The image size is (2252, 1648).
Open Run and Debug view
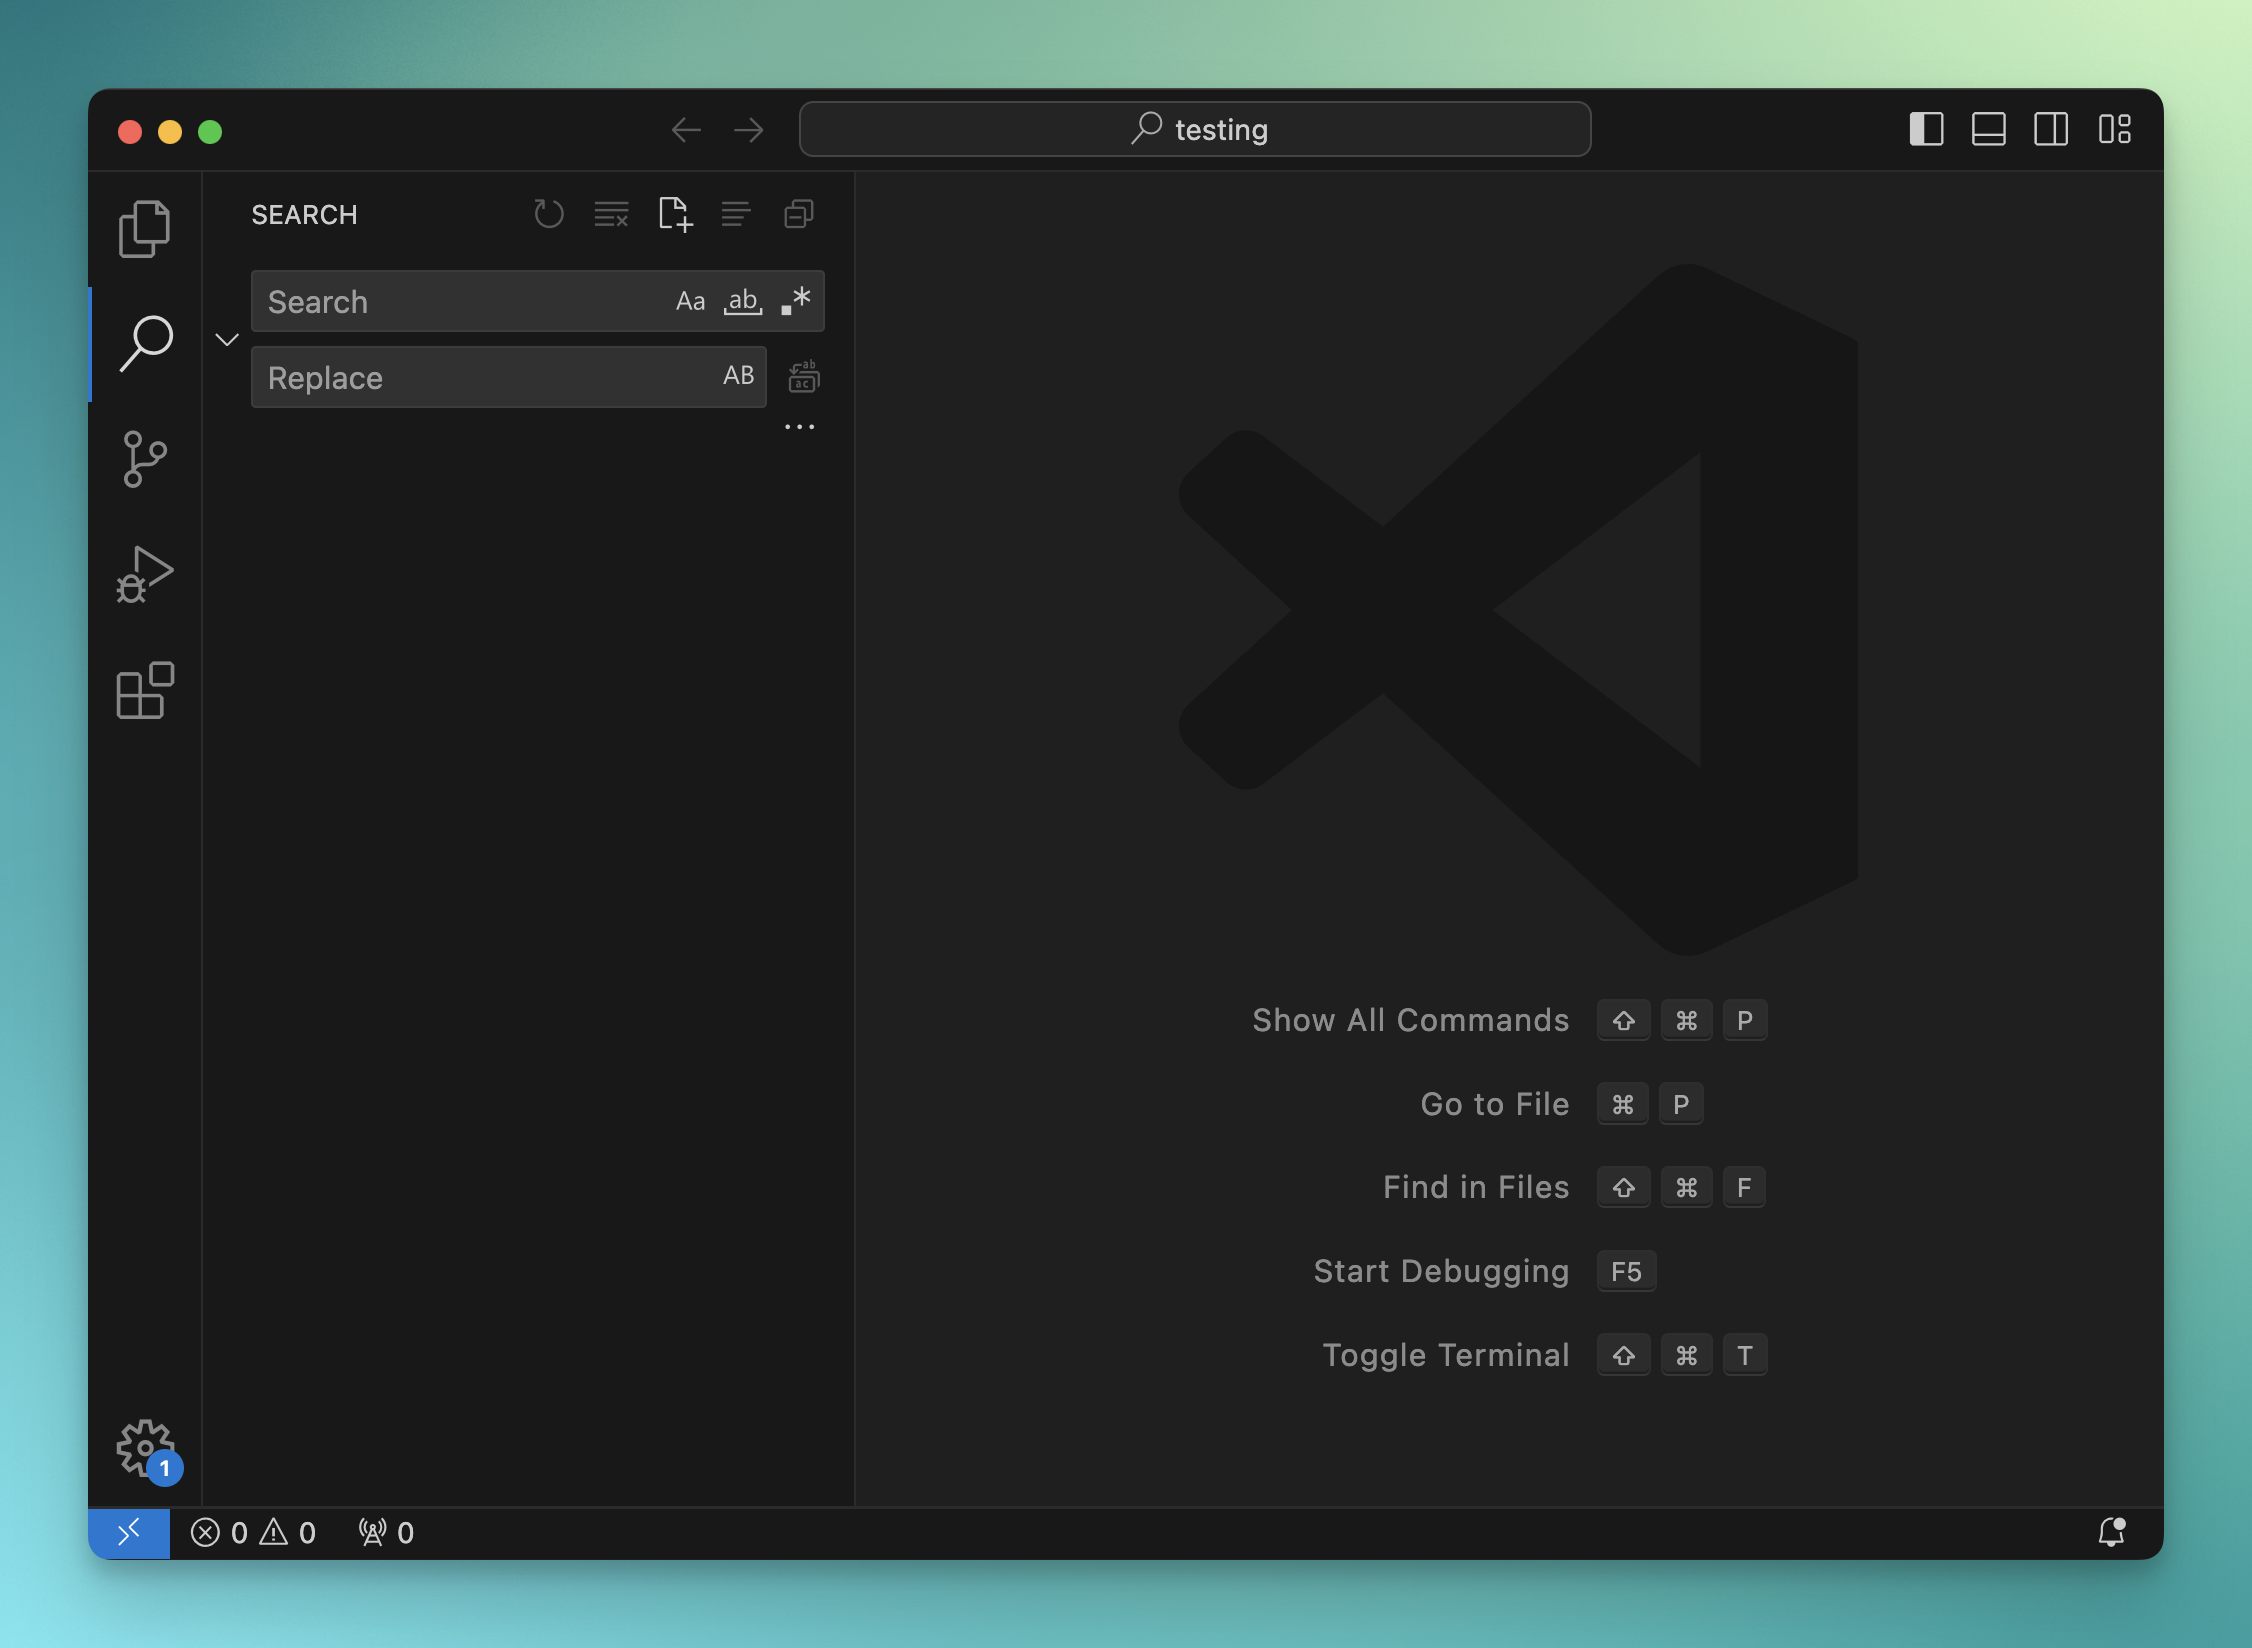tap(145, 575)
